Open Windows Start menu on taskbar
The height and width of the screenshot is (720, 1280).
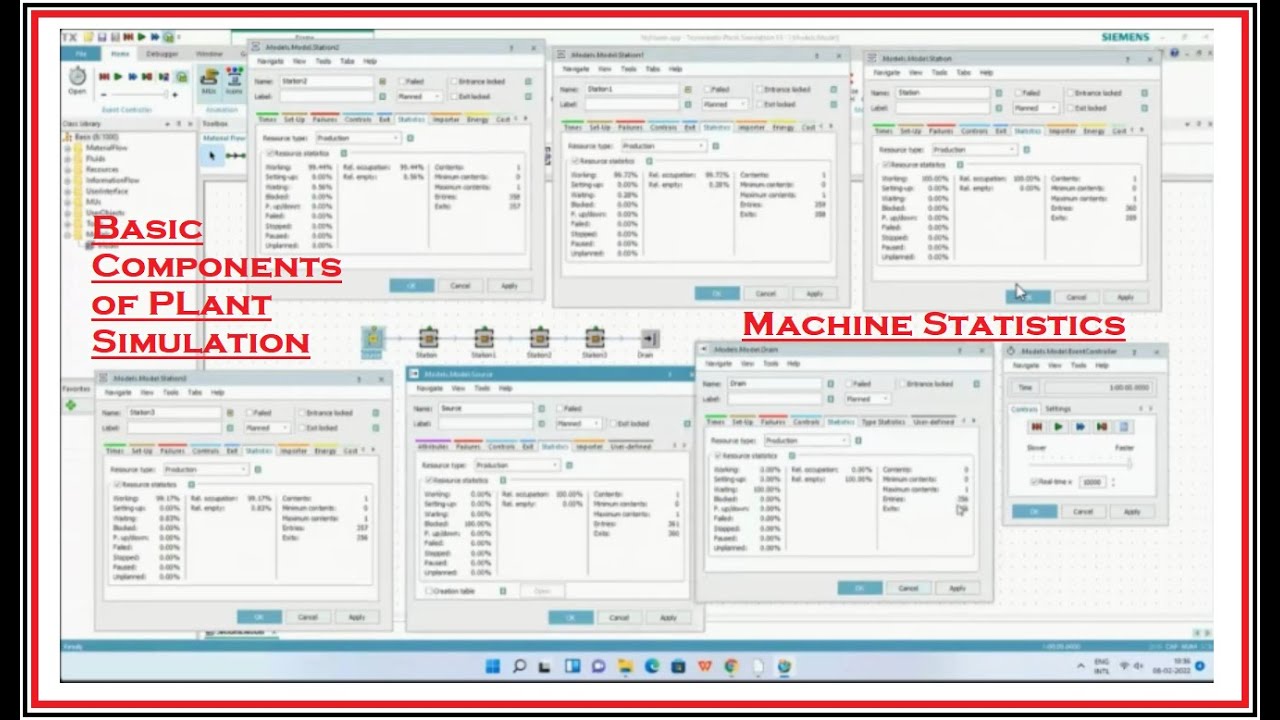pyautogui.click(x=493, y=665)
